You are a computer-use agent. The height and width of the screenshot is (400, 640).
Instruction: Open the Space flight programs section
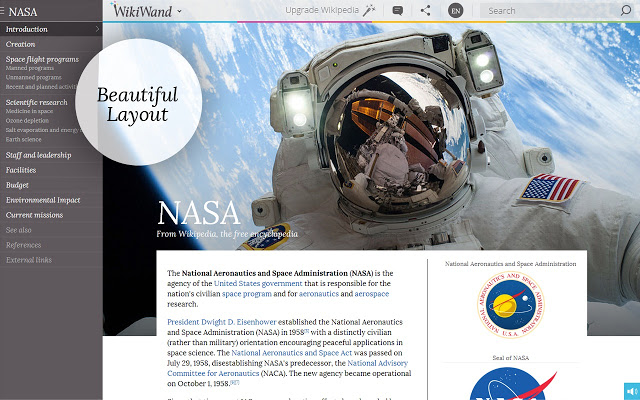pyautogui.click(x=42, y=59)
